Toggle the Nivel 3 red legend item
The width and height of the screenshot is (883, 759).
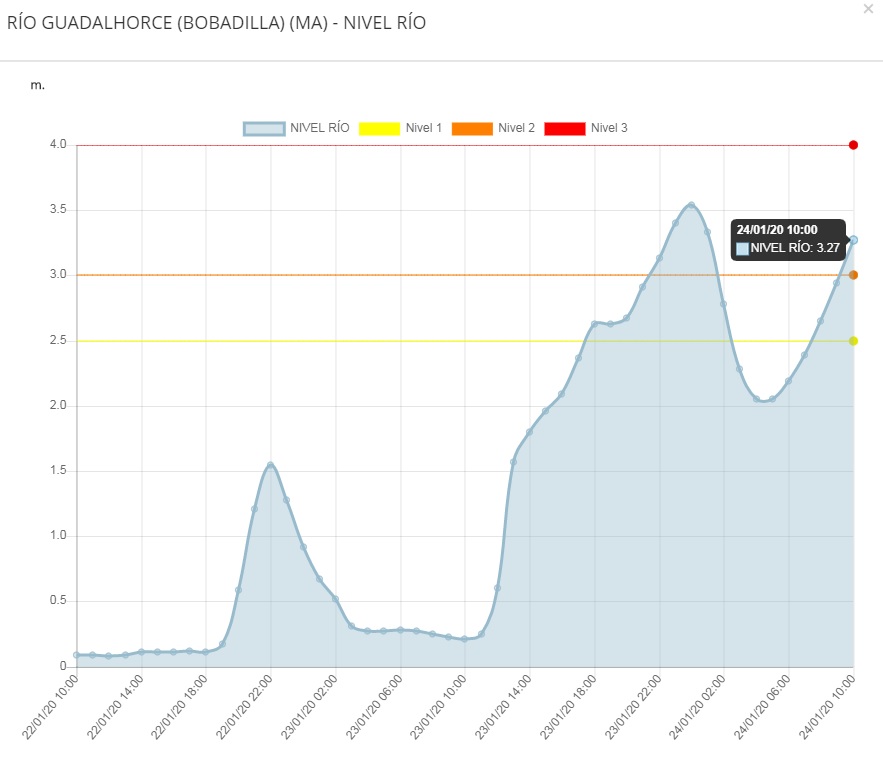(586, 128)
